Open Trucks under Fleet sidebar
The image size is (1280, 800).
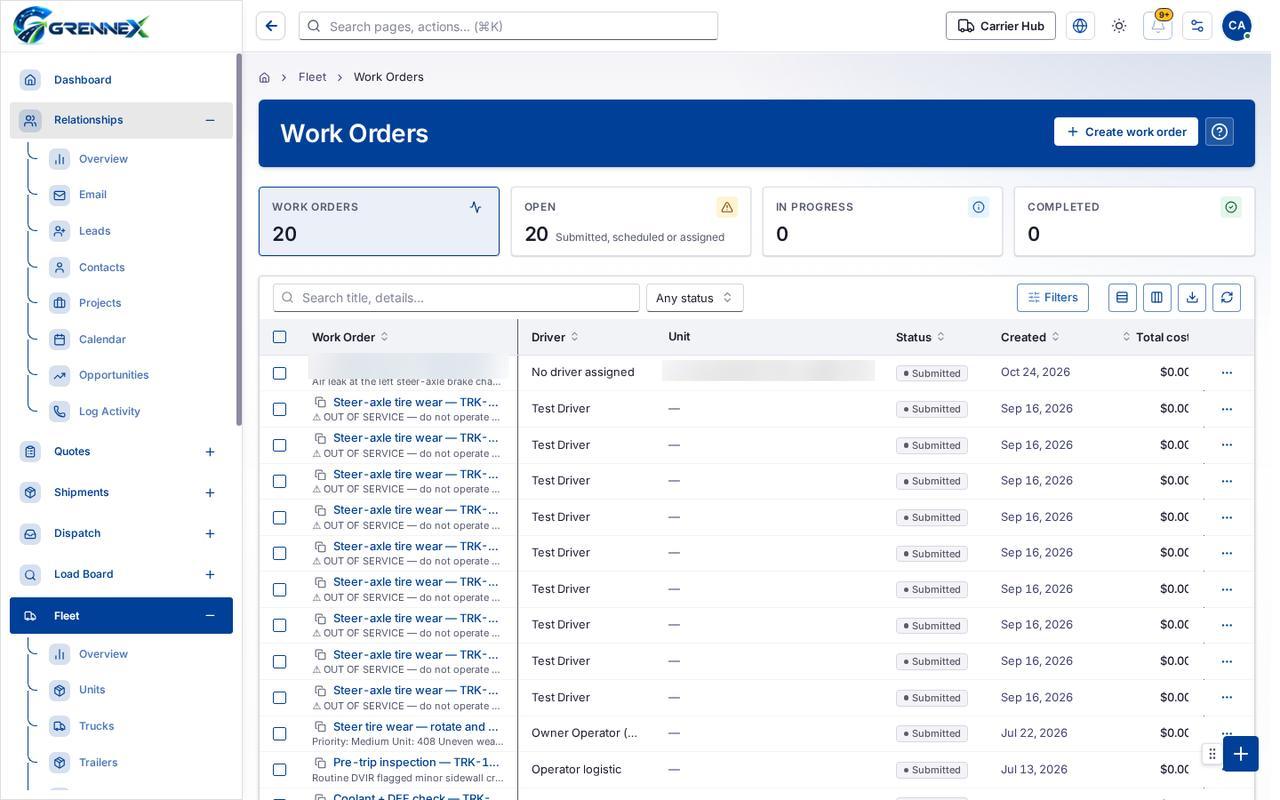[96, 726]
